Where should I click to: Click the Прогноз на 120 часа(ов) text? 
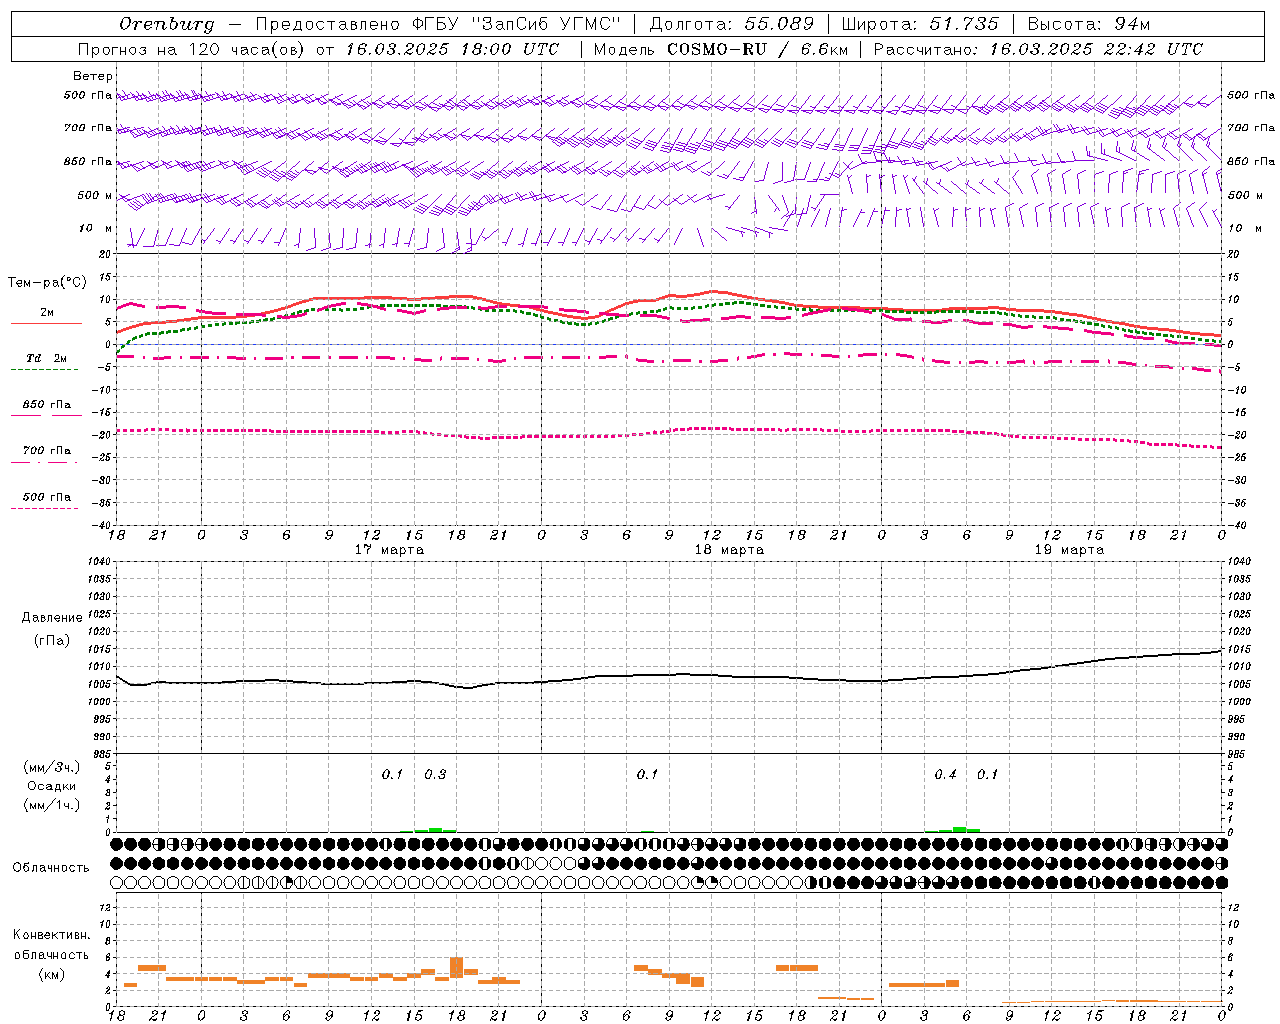(193, 49)
